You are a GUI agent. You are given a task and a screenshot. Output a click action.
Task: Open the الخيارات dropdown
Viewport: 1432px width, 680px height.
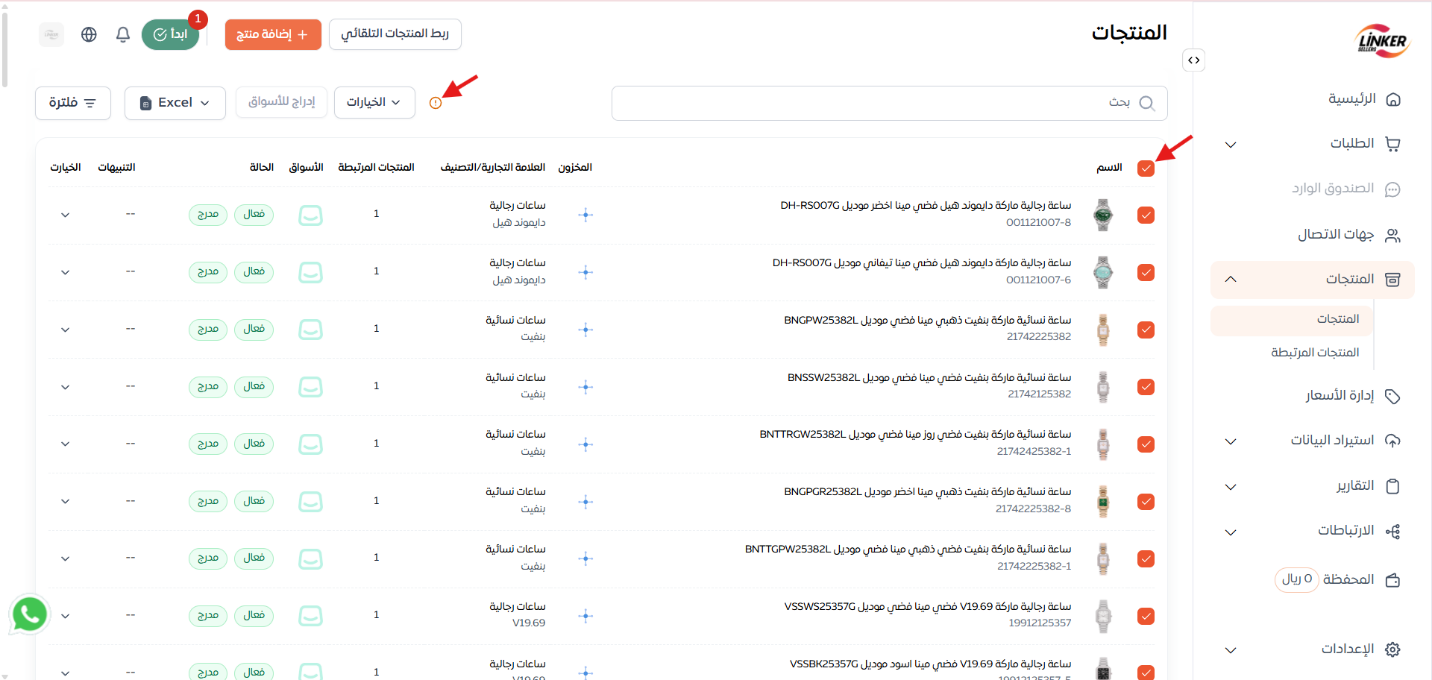pos(375,102)
